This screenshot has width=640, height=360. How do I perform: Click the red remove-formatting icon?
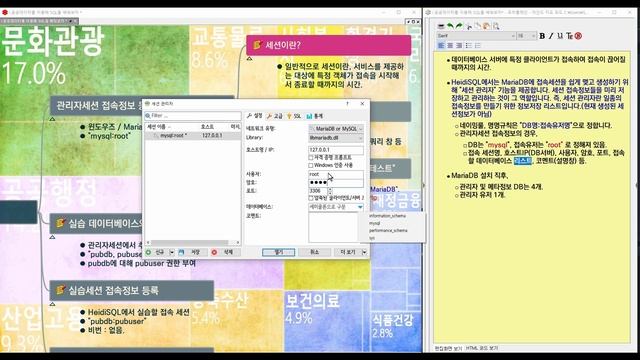coord(578,36)
